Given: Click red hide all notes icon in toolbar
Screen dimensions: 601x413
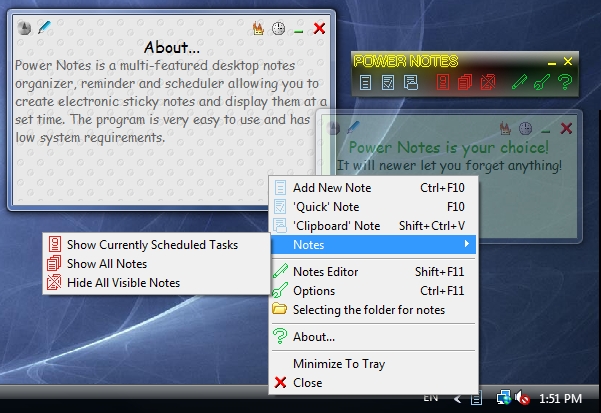Looking at the screenshot, I should tap(488, 82).
